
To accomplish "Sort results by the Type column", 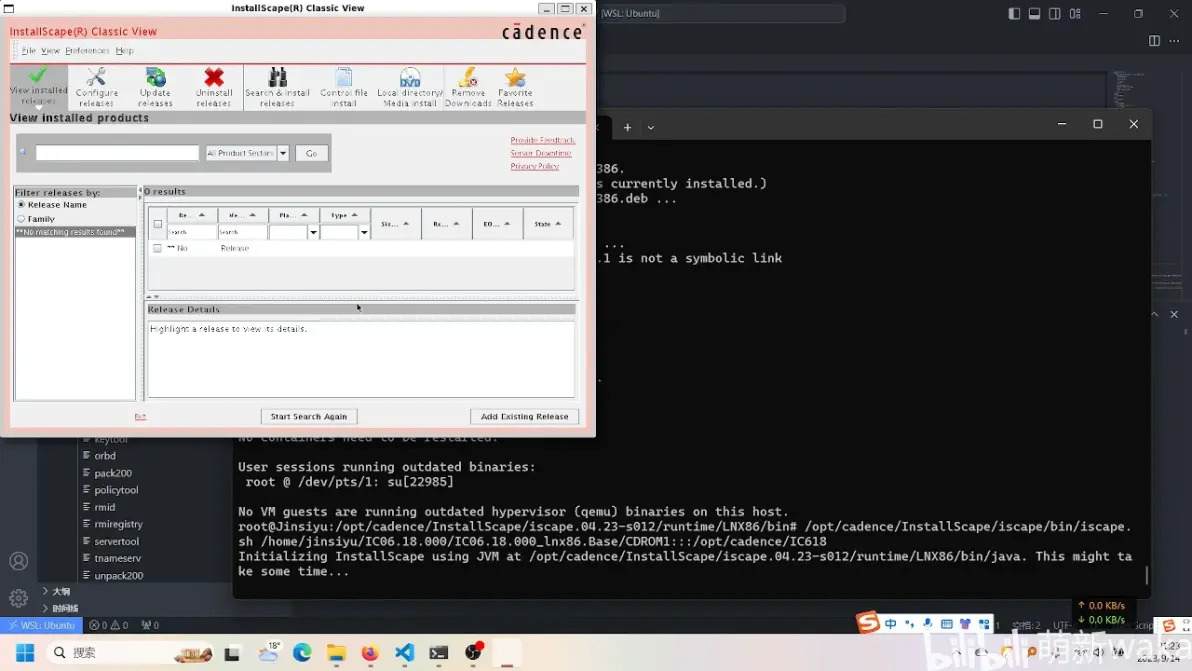I will [x=344, y=215].
